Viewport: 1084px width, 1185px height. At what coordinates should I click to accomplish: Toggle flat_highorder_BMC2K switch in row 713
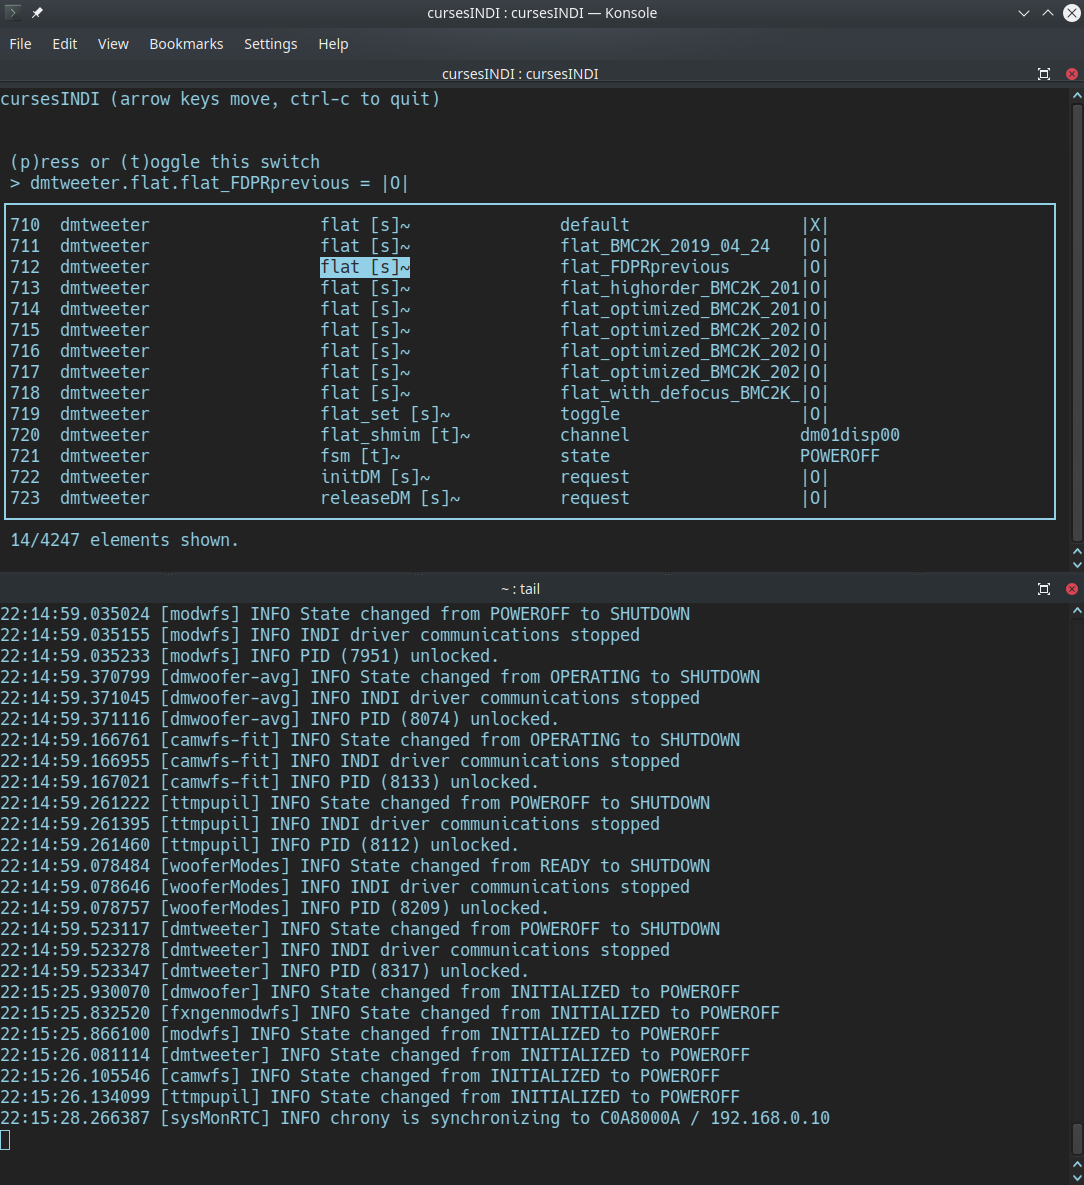(815, 289)
